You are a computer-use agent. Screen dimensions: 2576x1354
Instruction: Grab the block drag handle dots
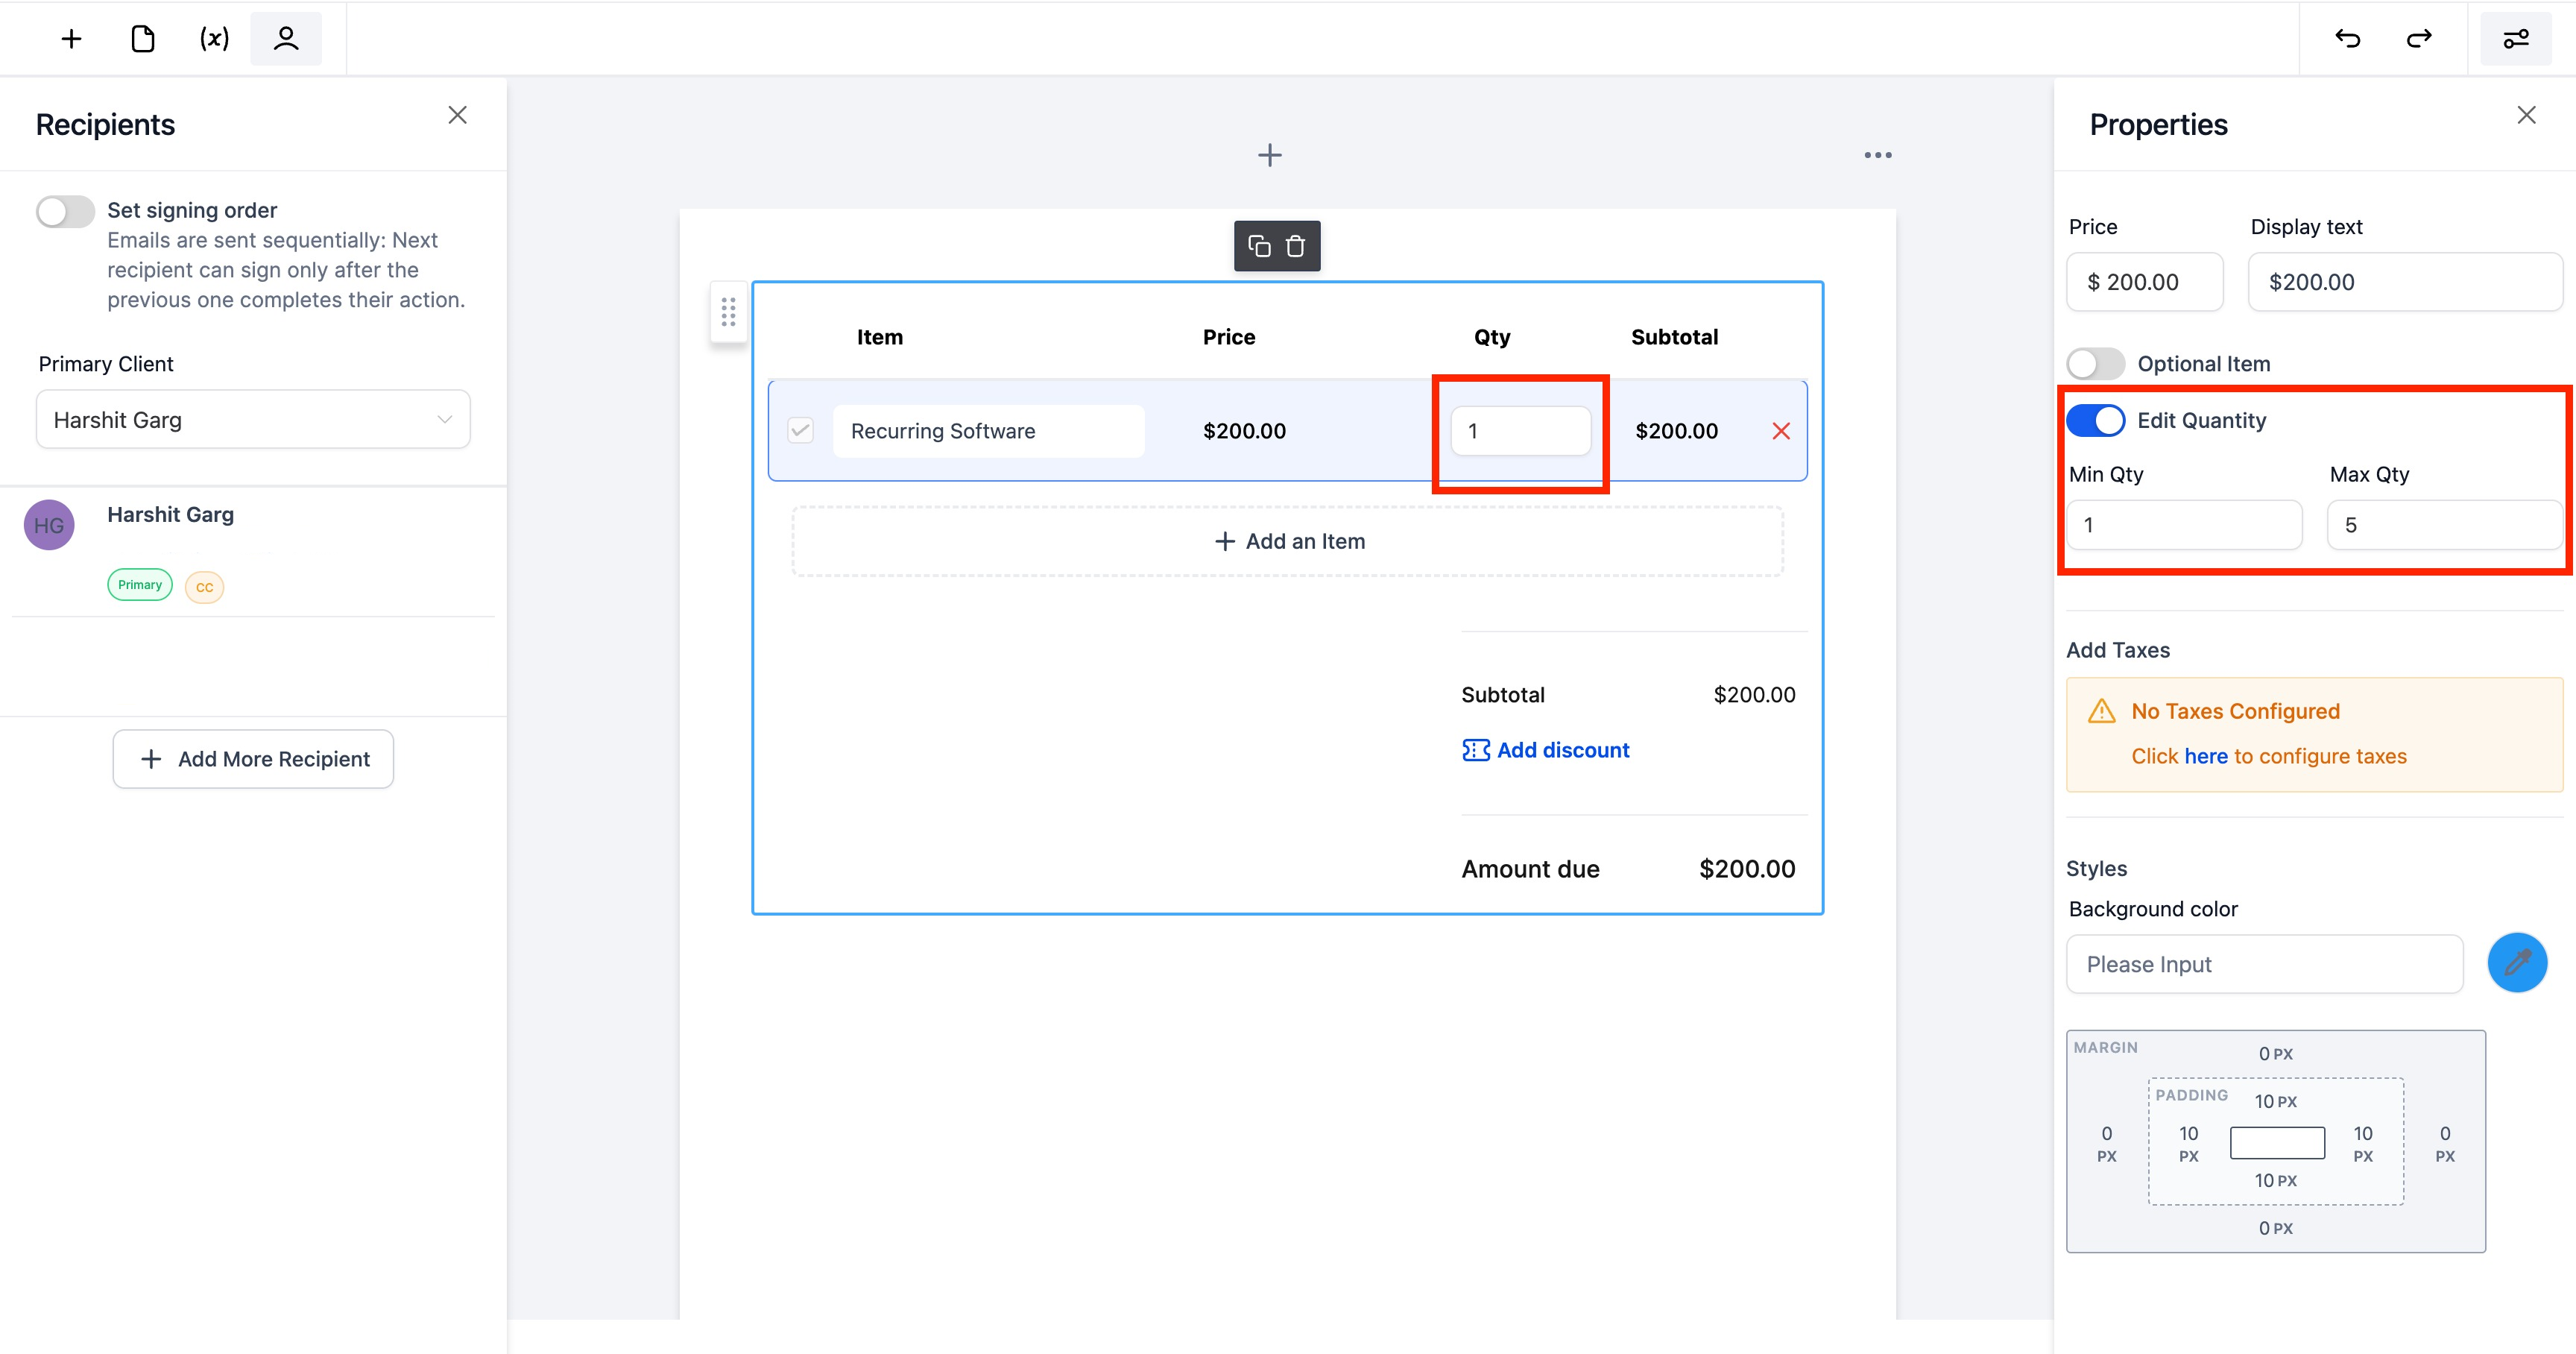pyautogui.click(x=728, y=312)
